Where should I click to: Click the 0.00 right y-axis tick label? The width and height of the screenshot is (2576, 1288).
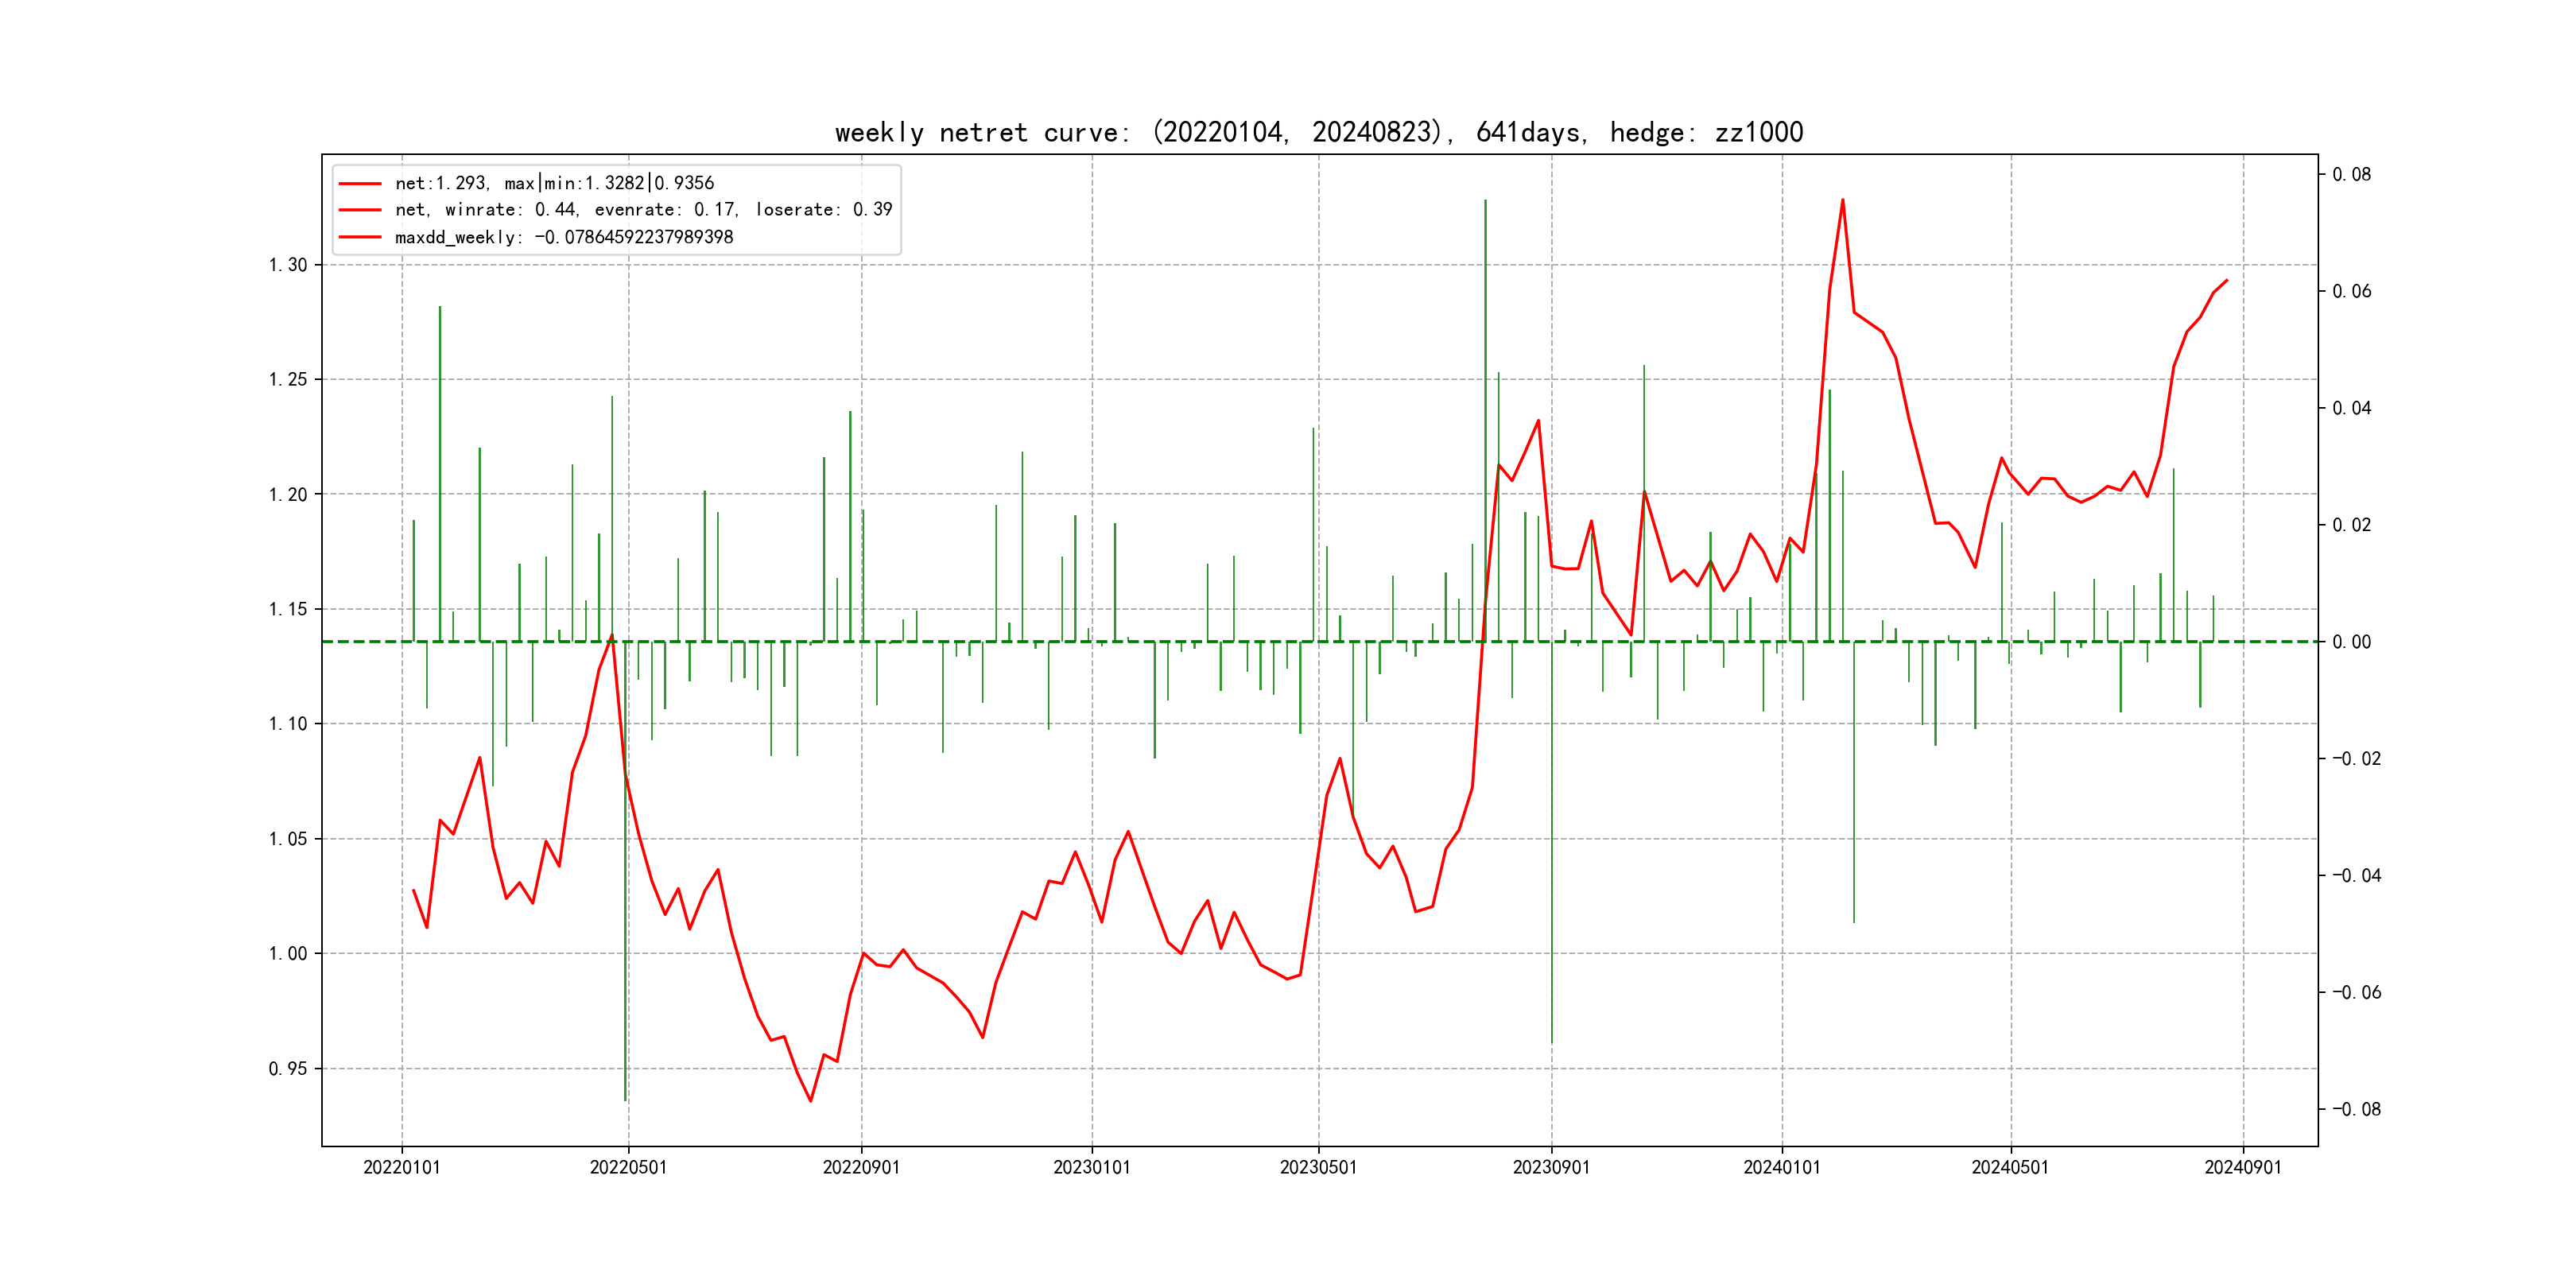2351,642
